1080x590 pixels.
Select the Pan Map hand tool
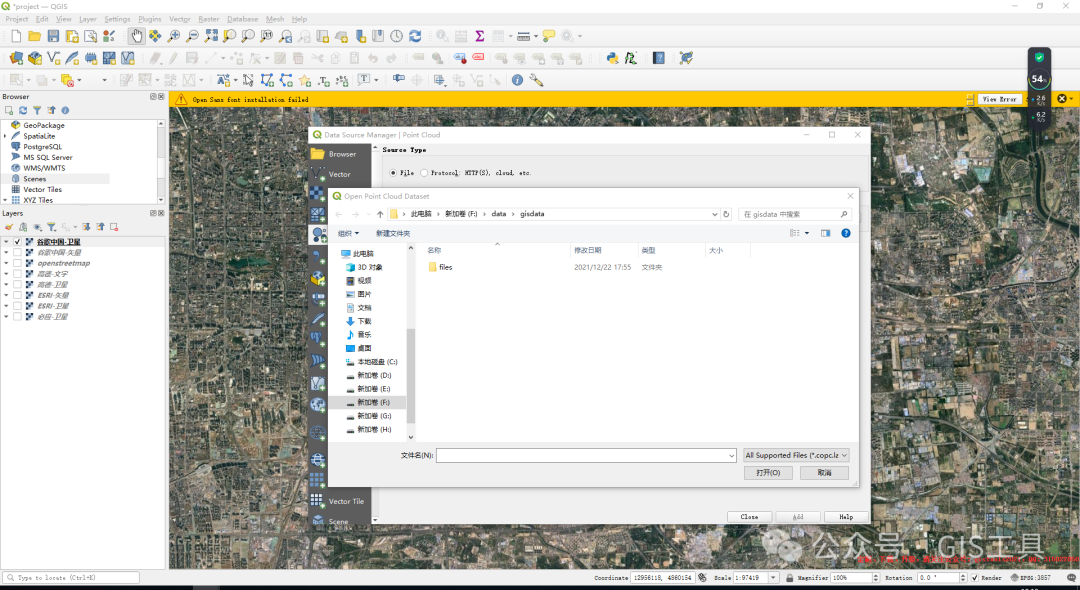click(136, 36)
